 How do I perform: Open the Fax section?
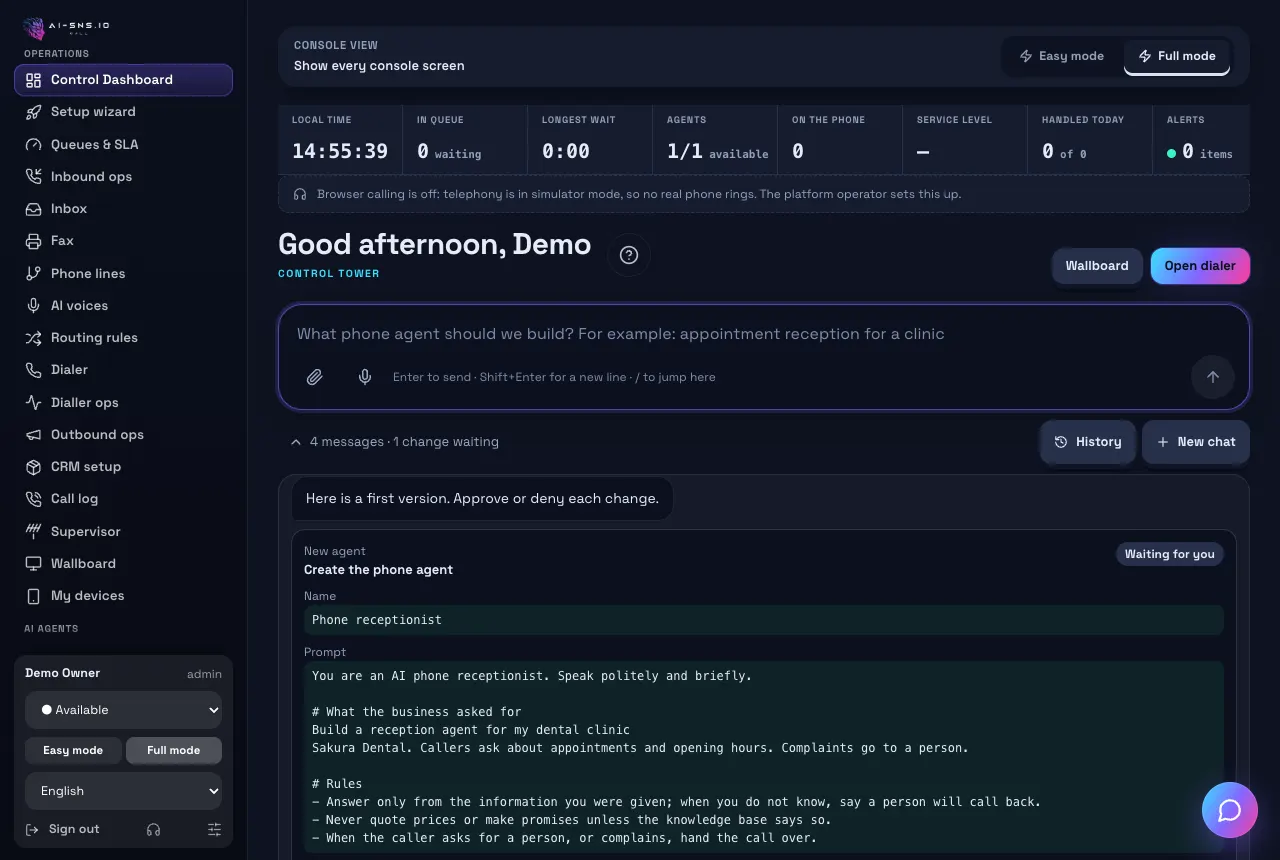(123, 240)
